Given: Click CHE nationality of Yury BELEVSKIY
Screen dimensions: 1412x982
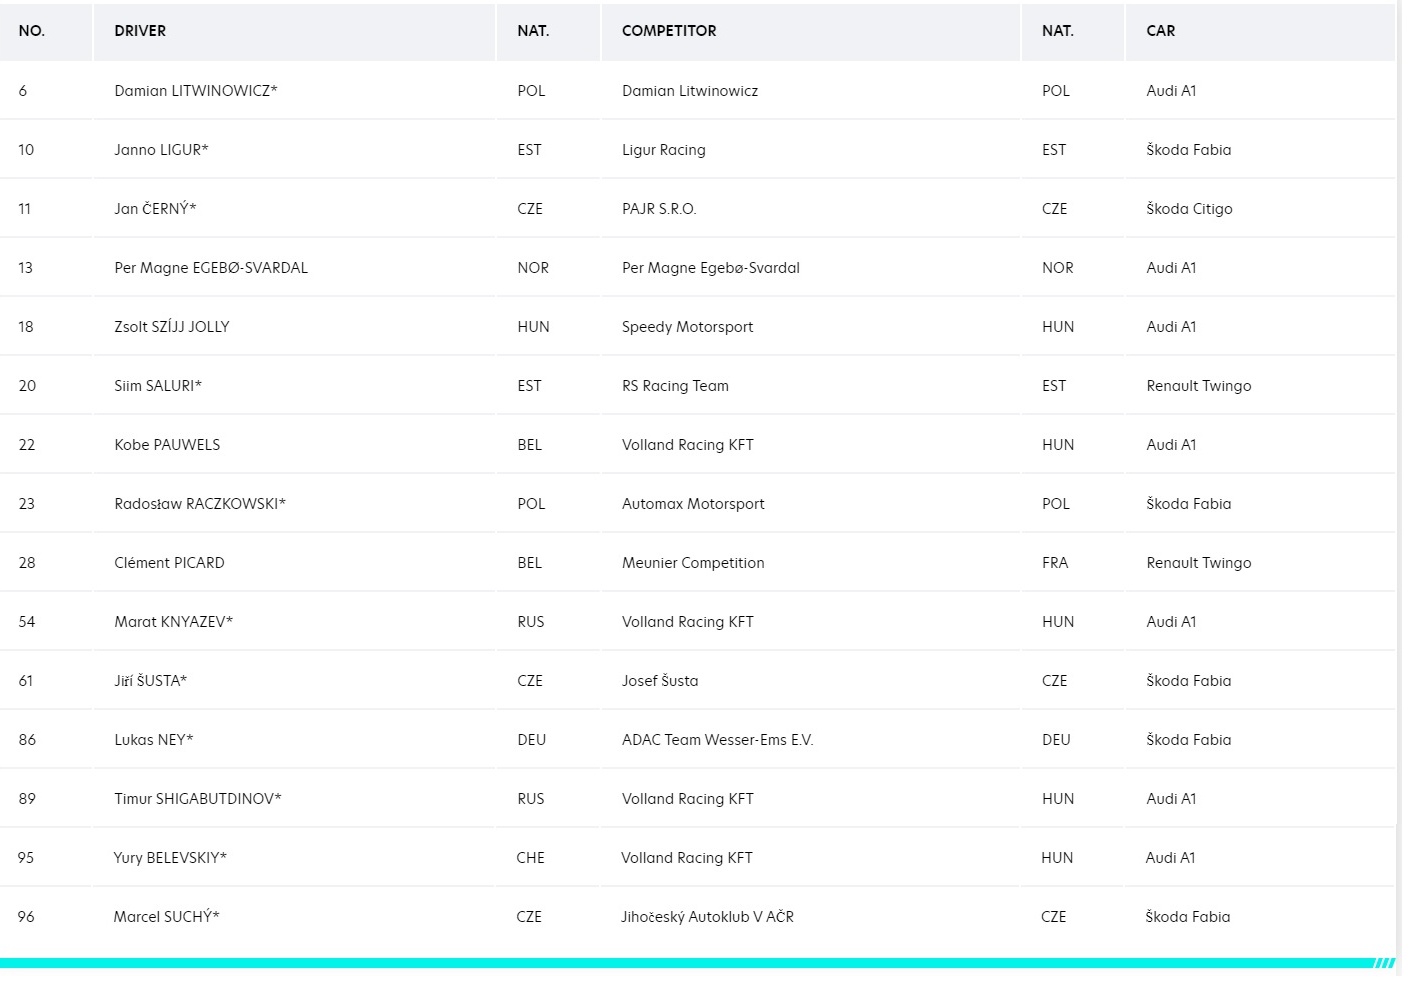Looking at the screenshot, I should point(530,858).
